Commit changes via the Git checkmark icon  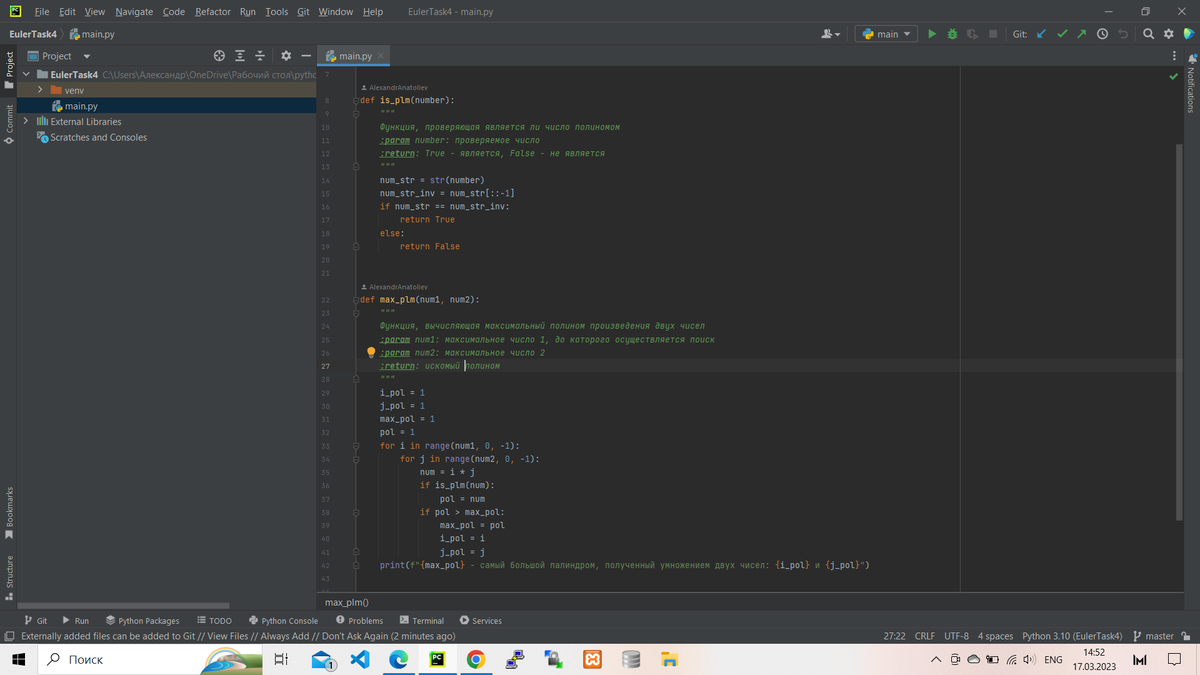[x=1062, y=33]
